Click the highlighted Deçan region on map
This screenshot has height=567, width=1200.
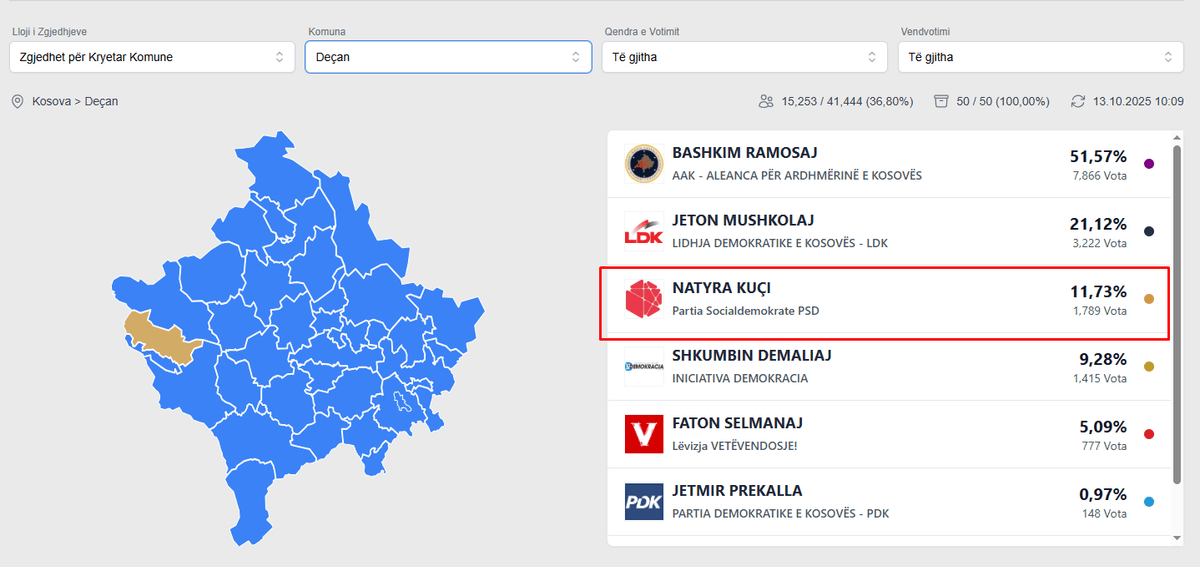click(x=160, y=338)
